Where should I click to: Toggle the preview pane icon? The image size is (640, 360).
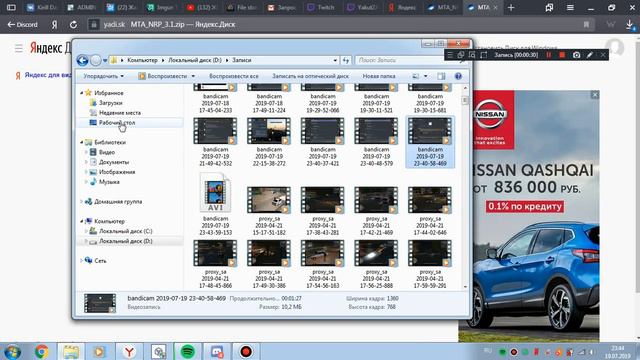pyautogui.click(x=441, y=76)
